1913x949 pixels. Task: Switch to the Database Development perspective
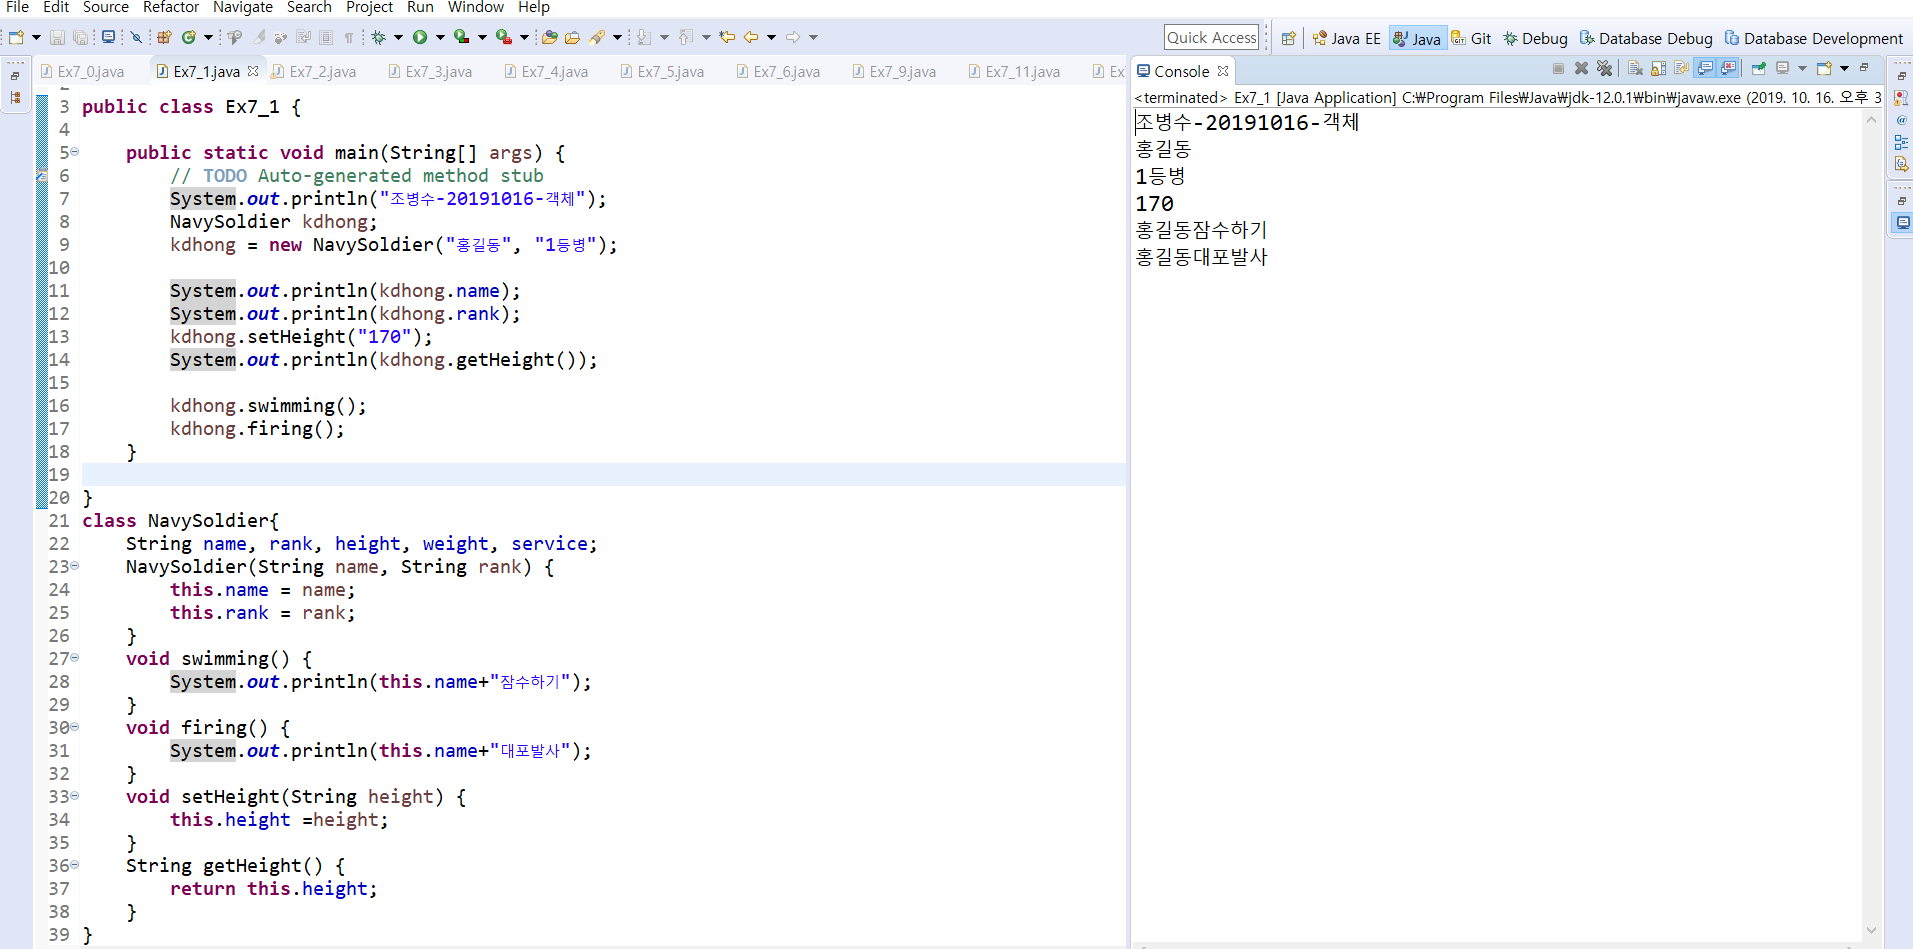point(1814,38)
